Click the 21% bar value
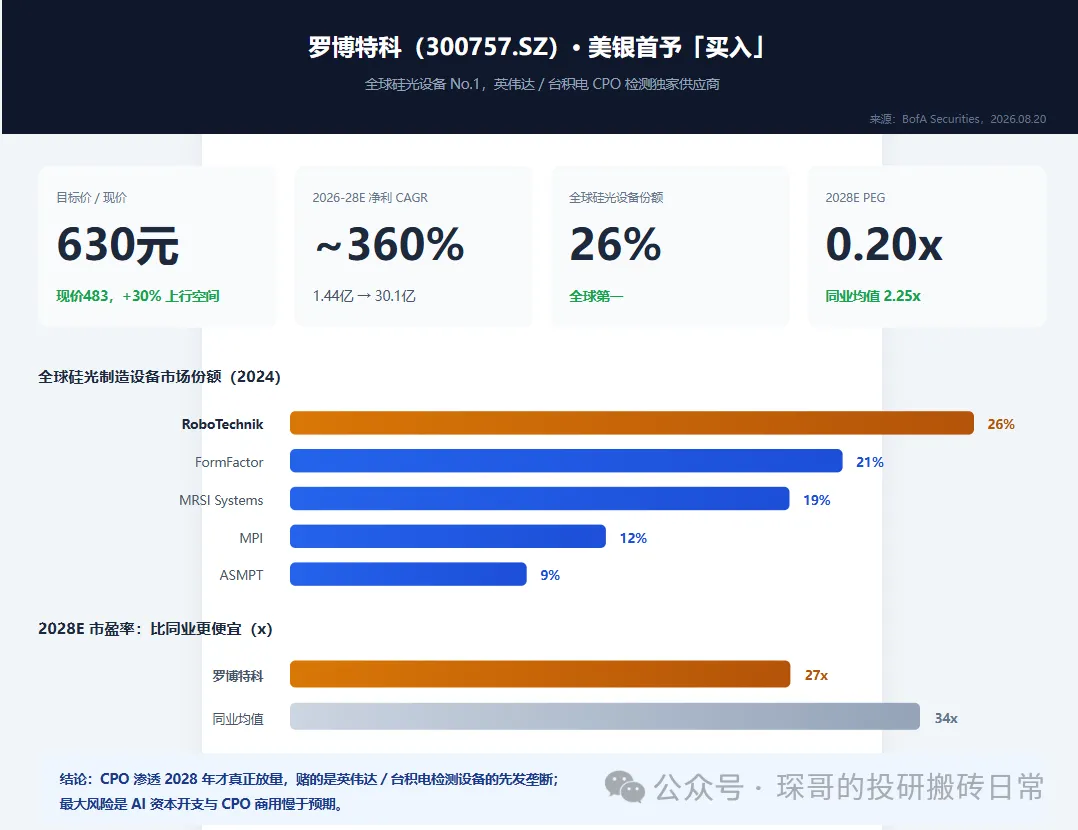 [870, 462]
